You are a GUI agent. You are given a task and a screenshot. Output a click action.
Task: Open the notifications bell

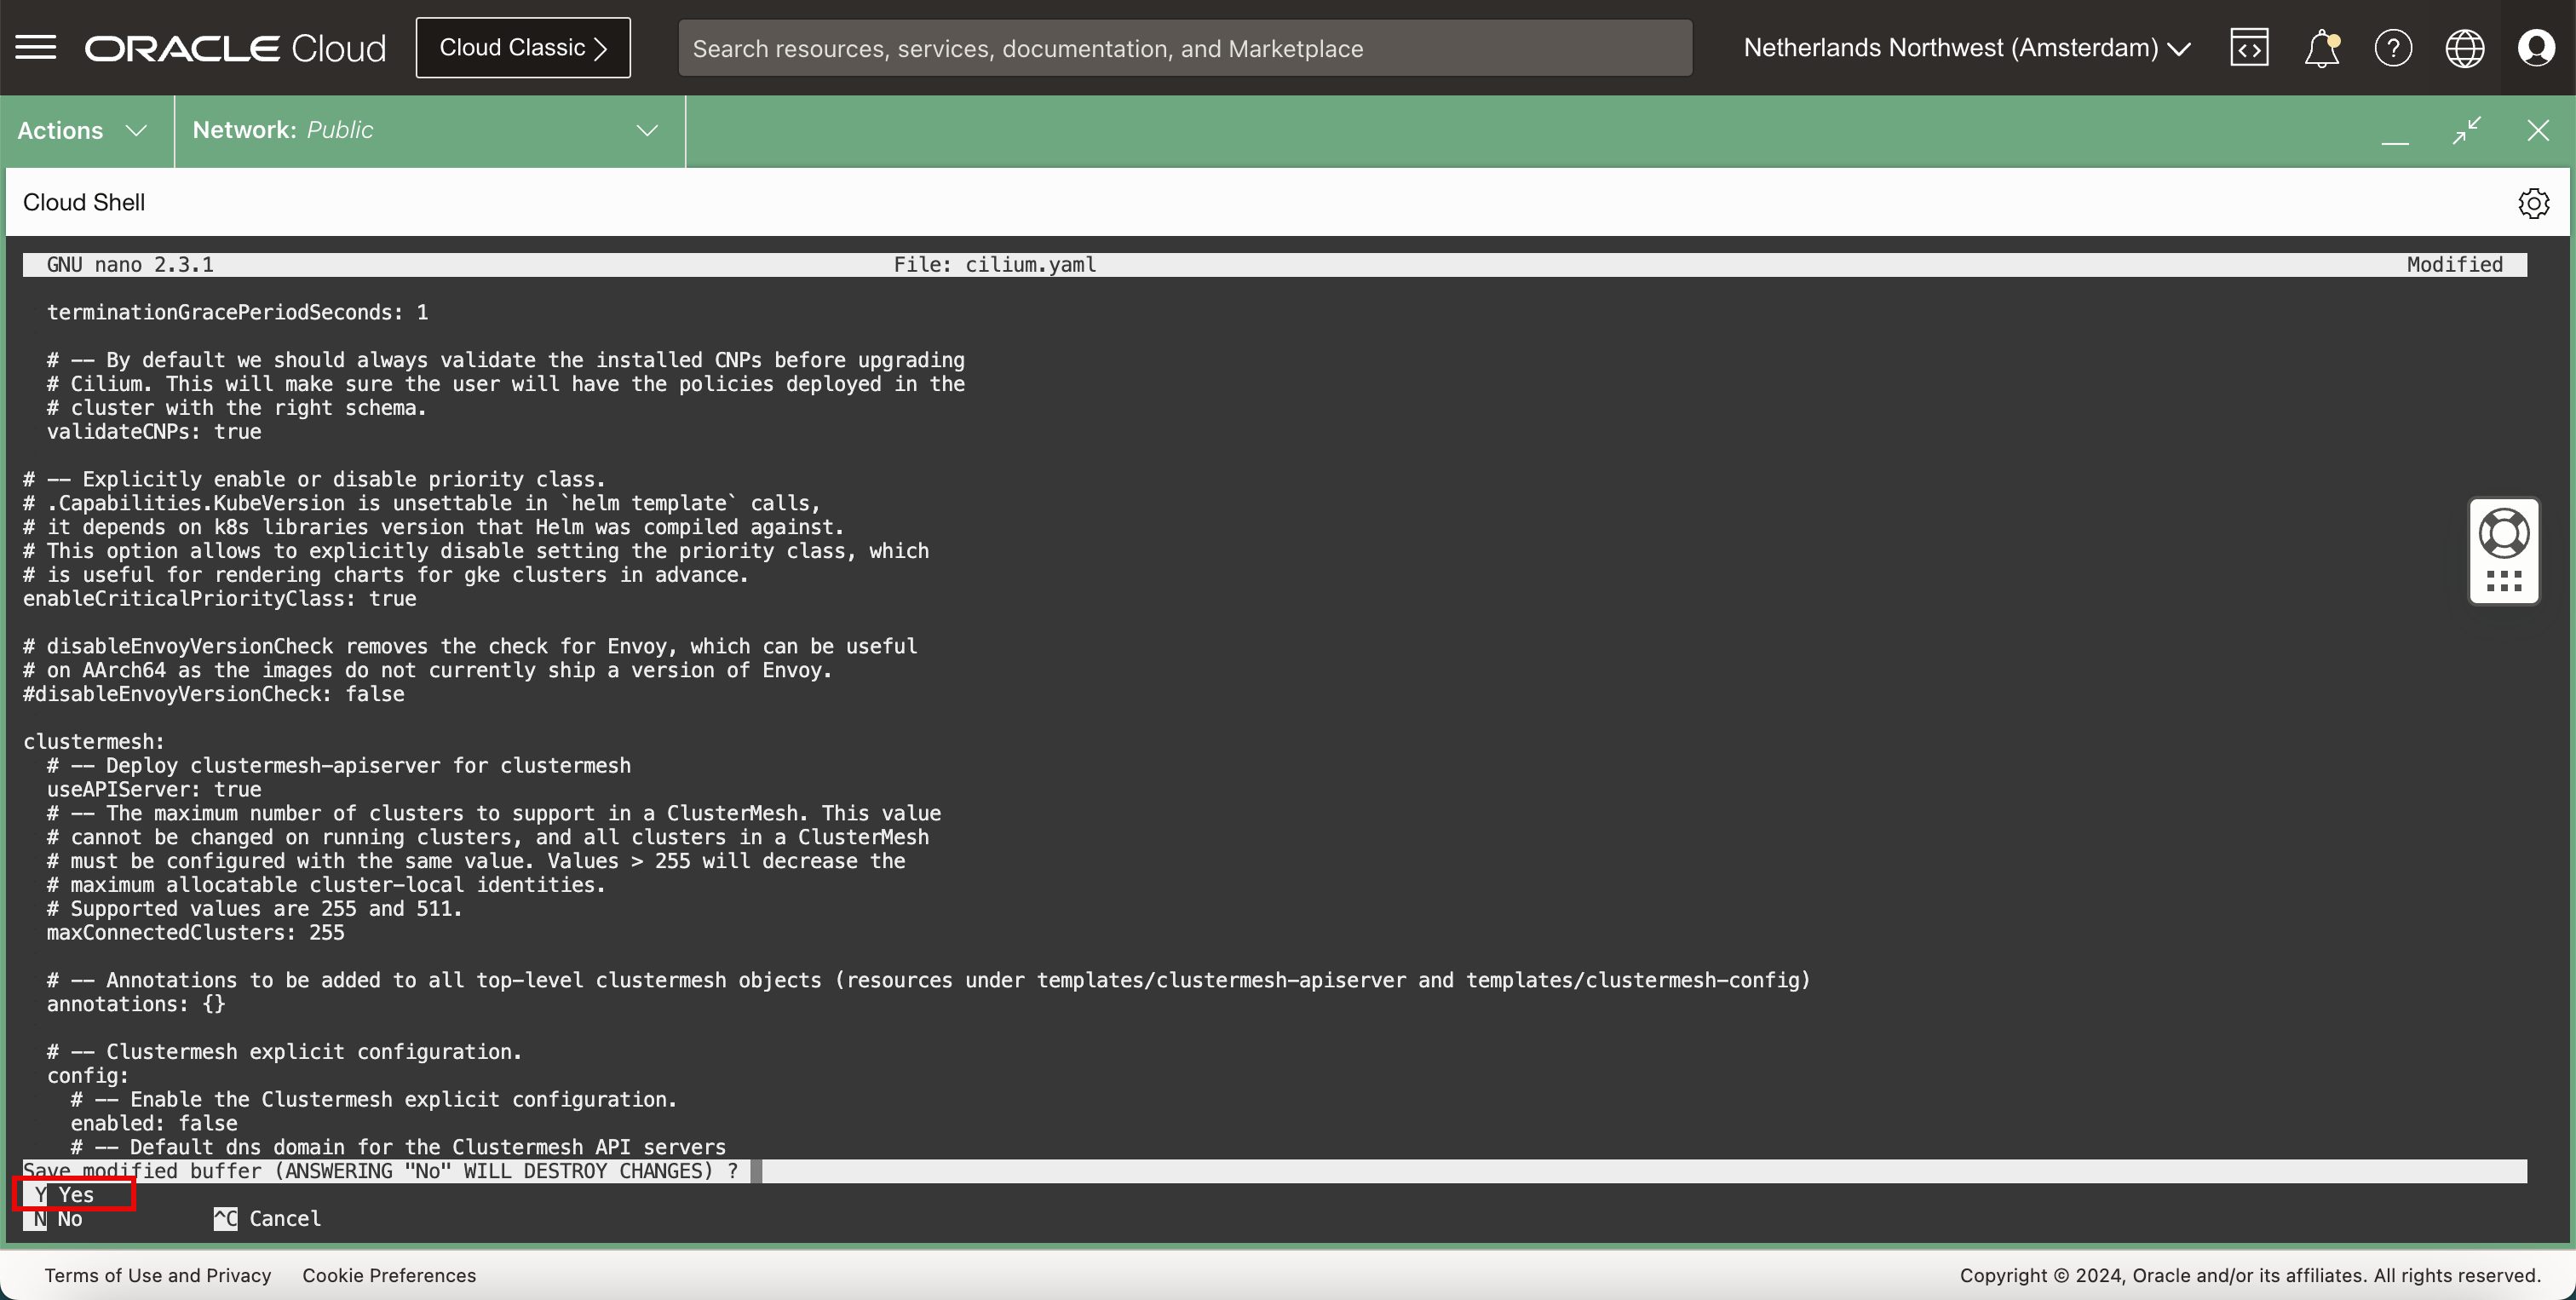tap(2321, 48)
